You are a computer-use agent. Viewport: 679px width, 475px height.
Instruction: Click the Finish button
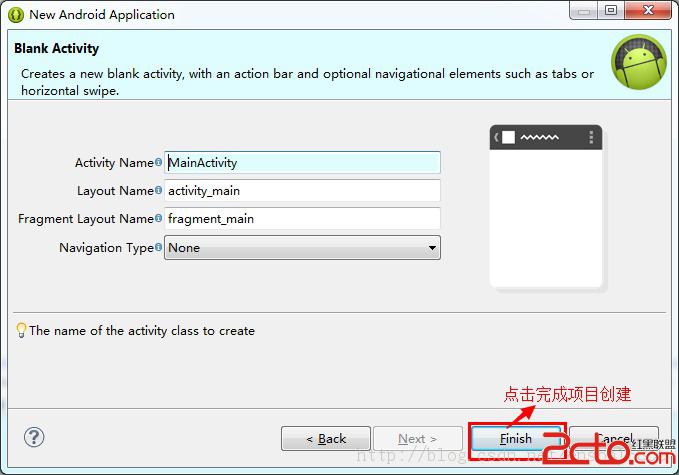(515, 439)
